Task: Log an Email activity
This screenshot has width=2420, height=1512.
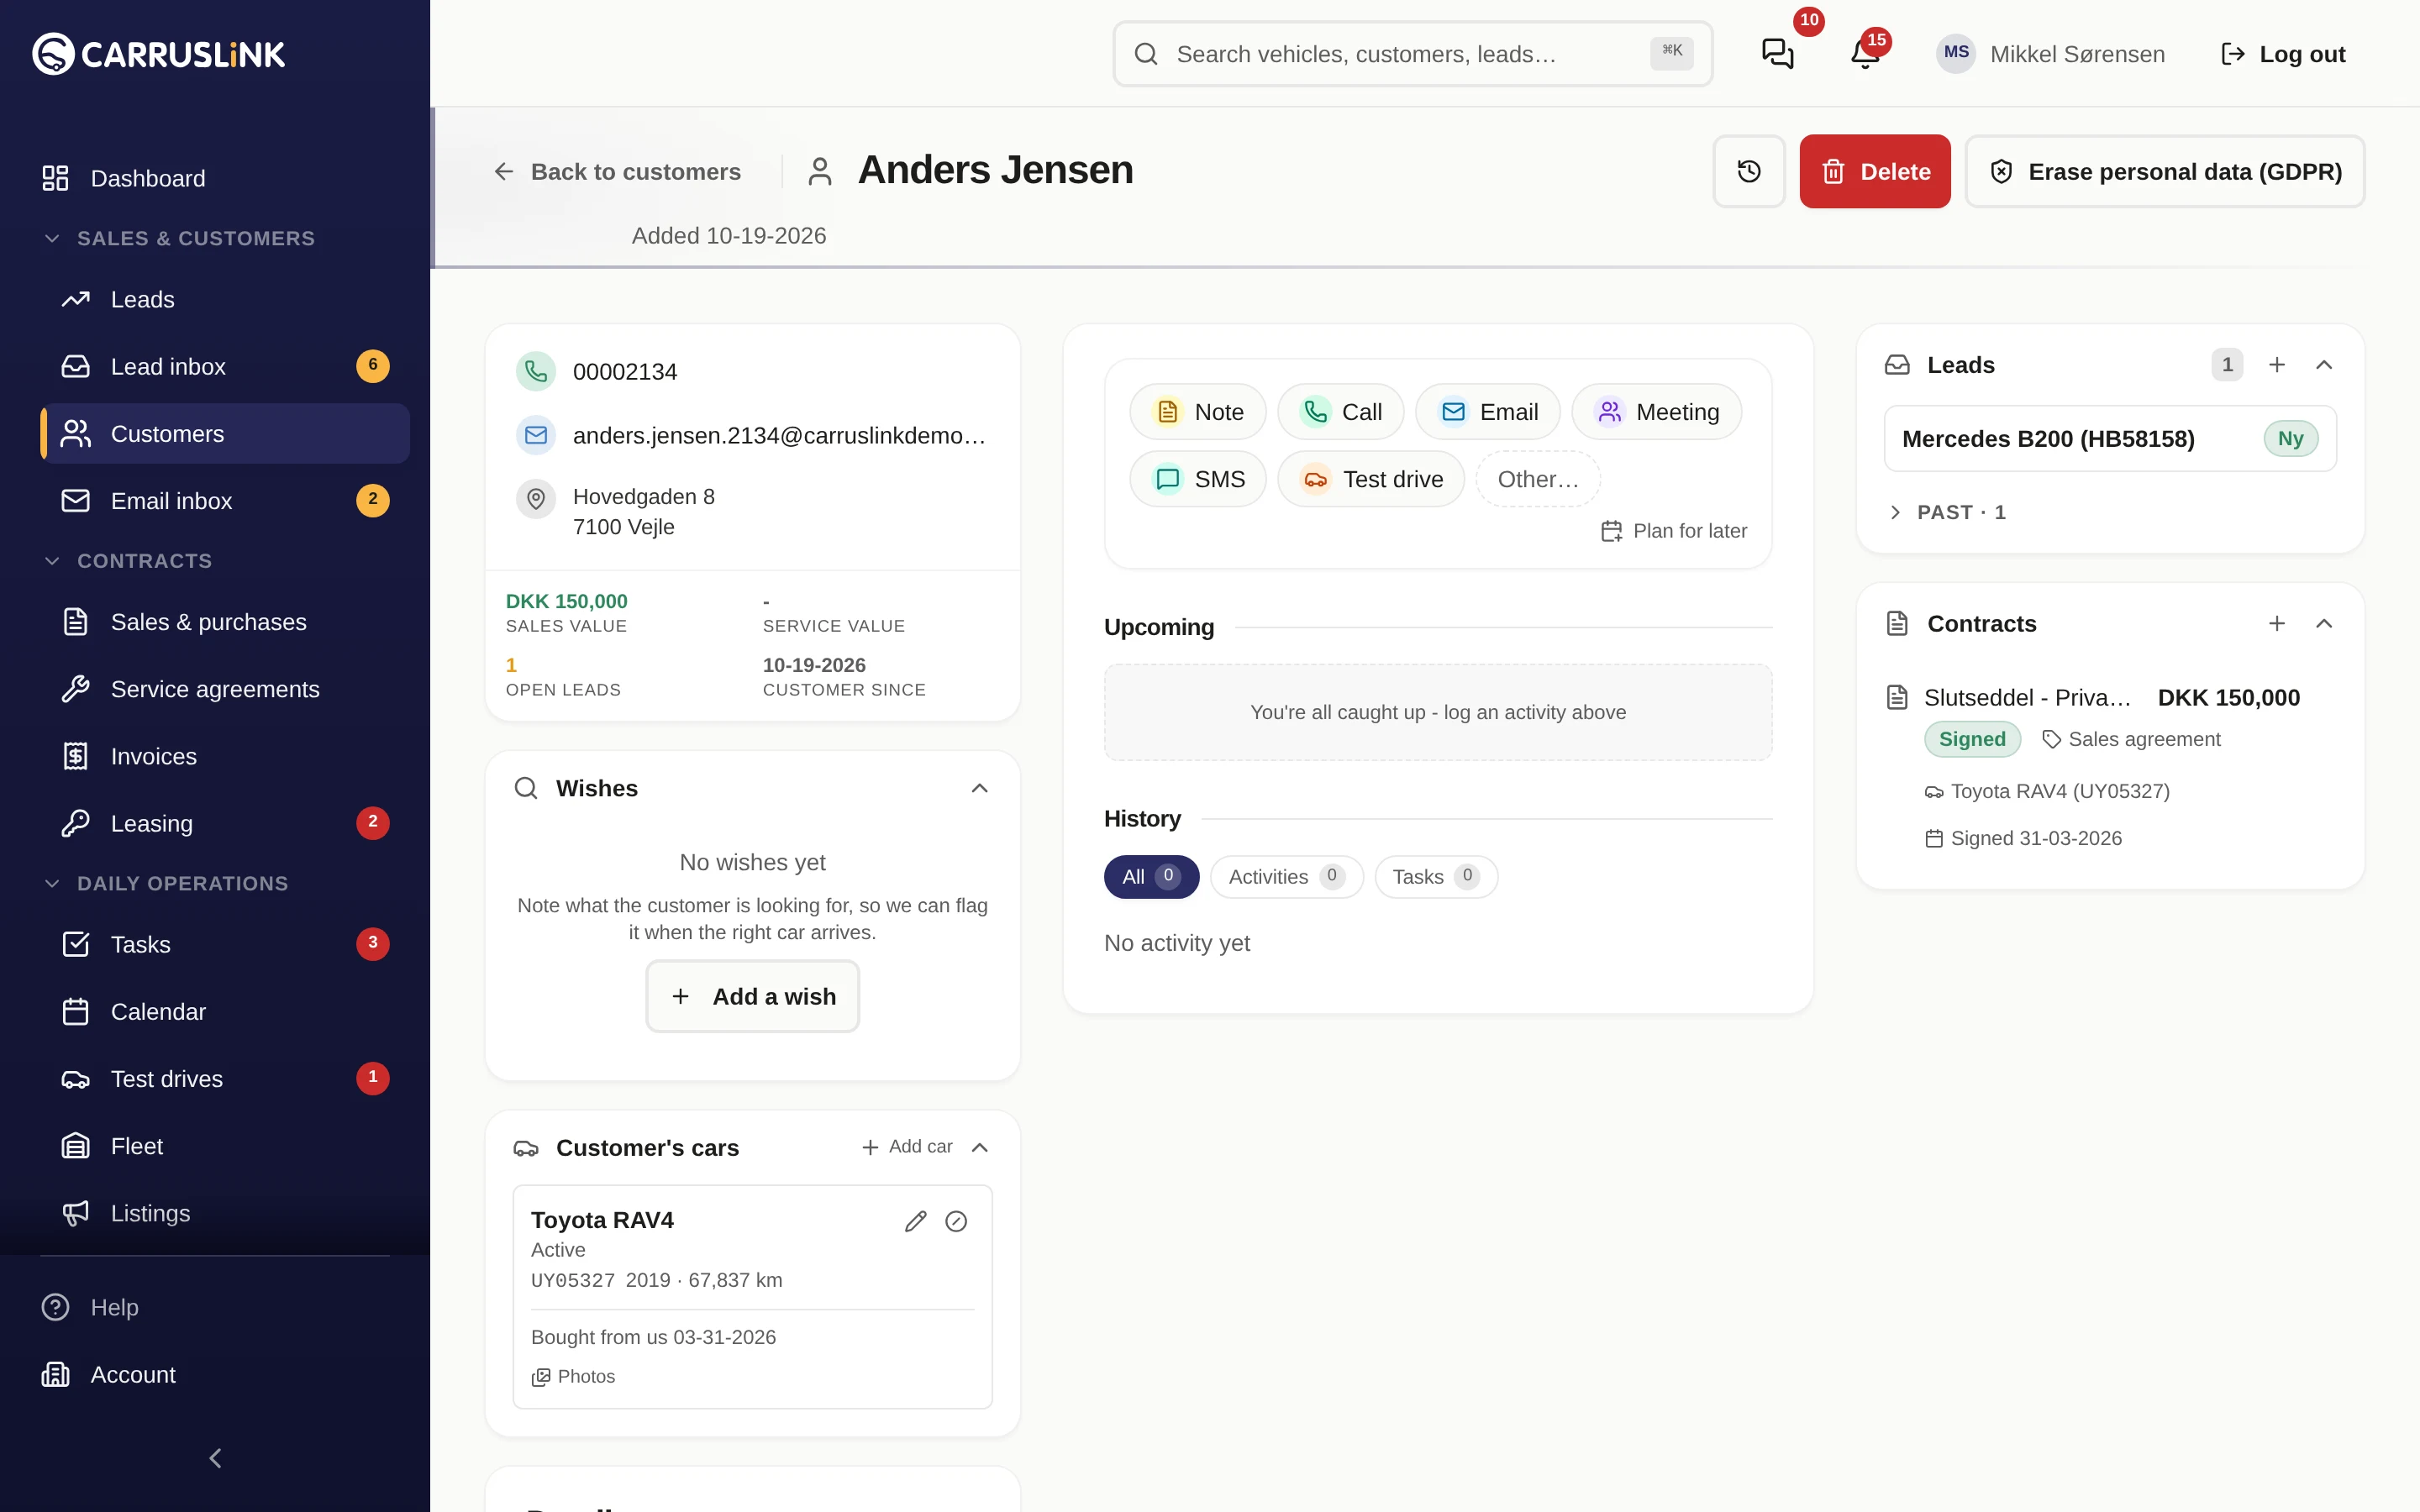Action: pos(1488,412)
